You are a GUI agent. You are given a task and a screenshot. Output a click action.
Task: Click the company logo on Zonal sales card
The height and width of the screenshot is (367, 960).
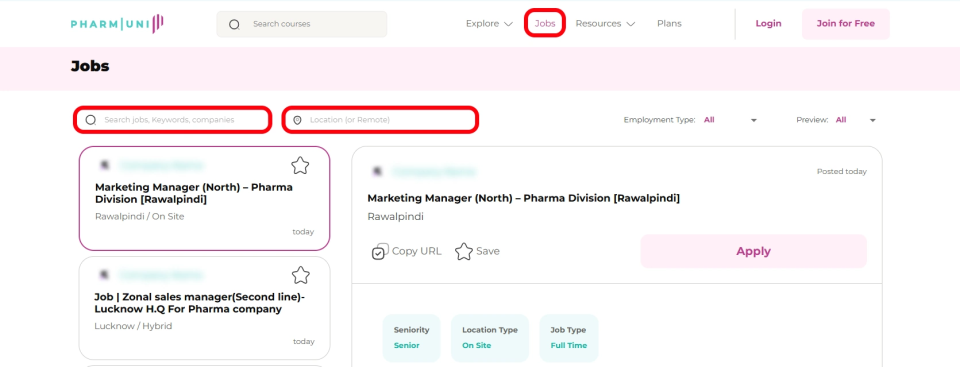coord(105,274)
